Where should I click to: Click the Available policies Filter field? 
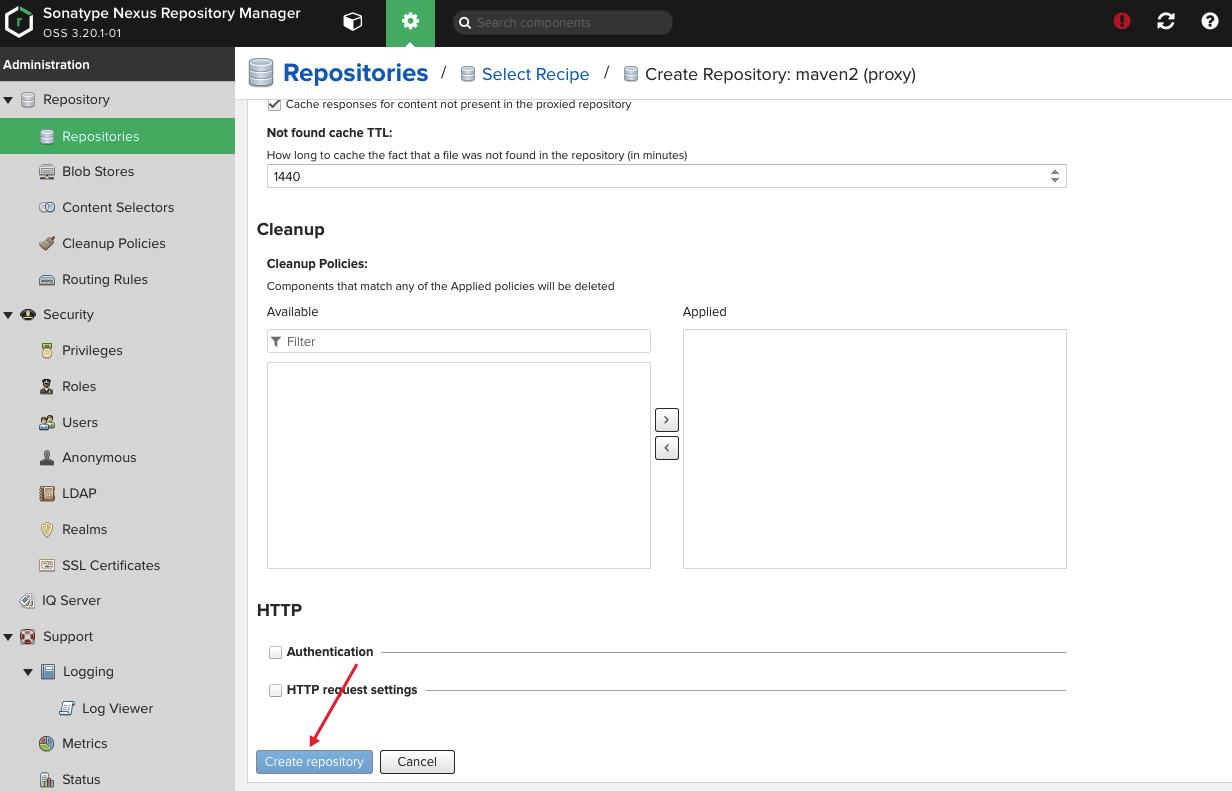[x=459, y=342]
